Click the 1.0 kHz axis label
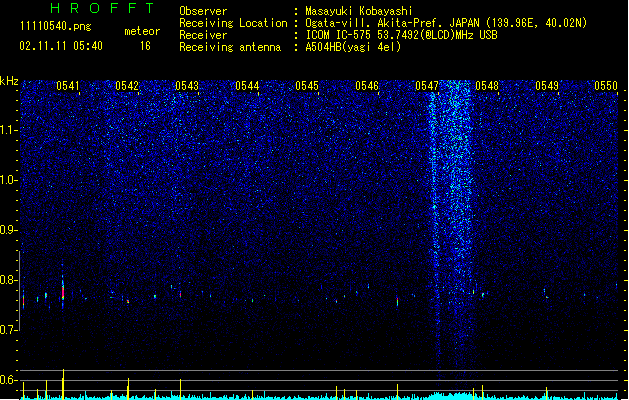The width and height of the screenshot is (629, 400). tap(9, 180)
